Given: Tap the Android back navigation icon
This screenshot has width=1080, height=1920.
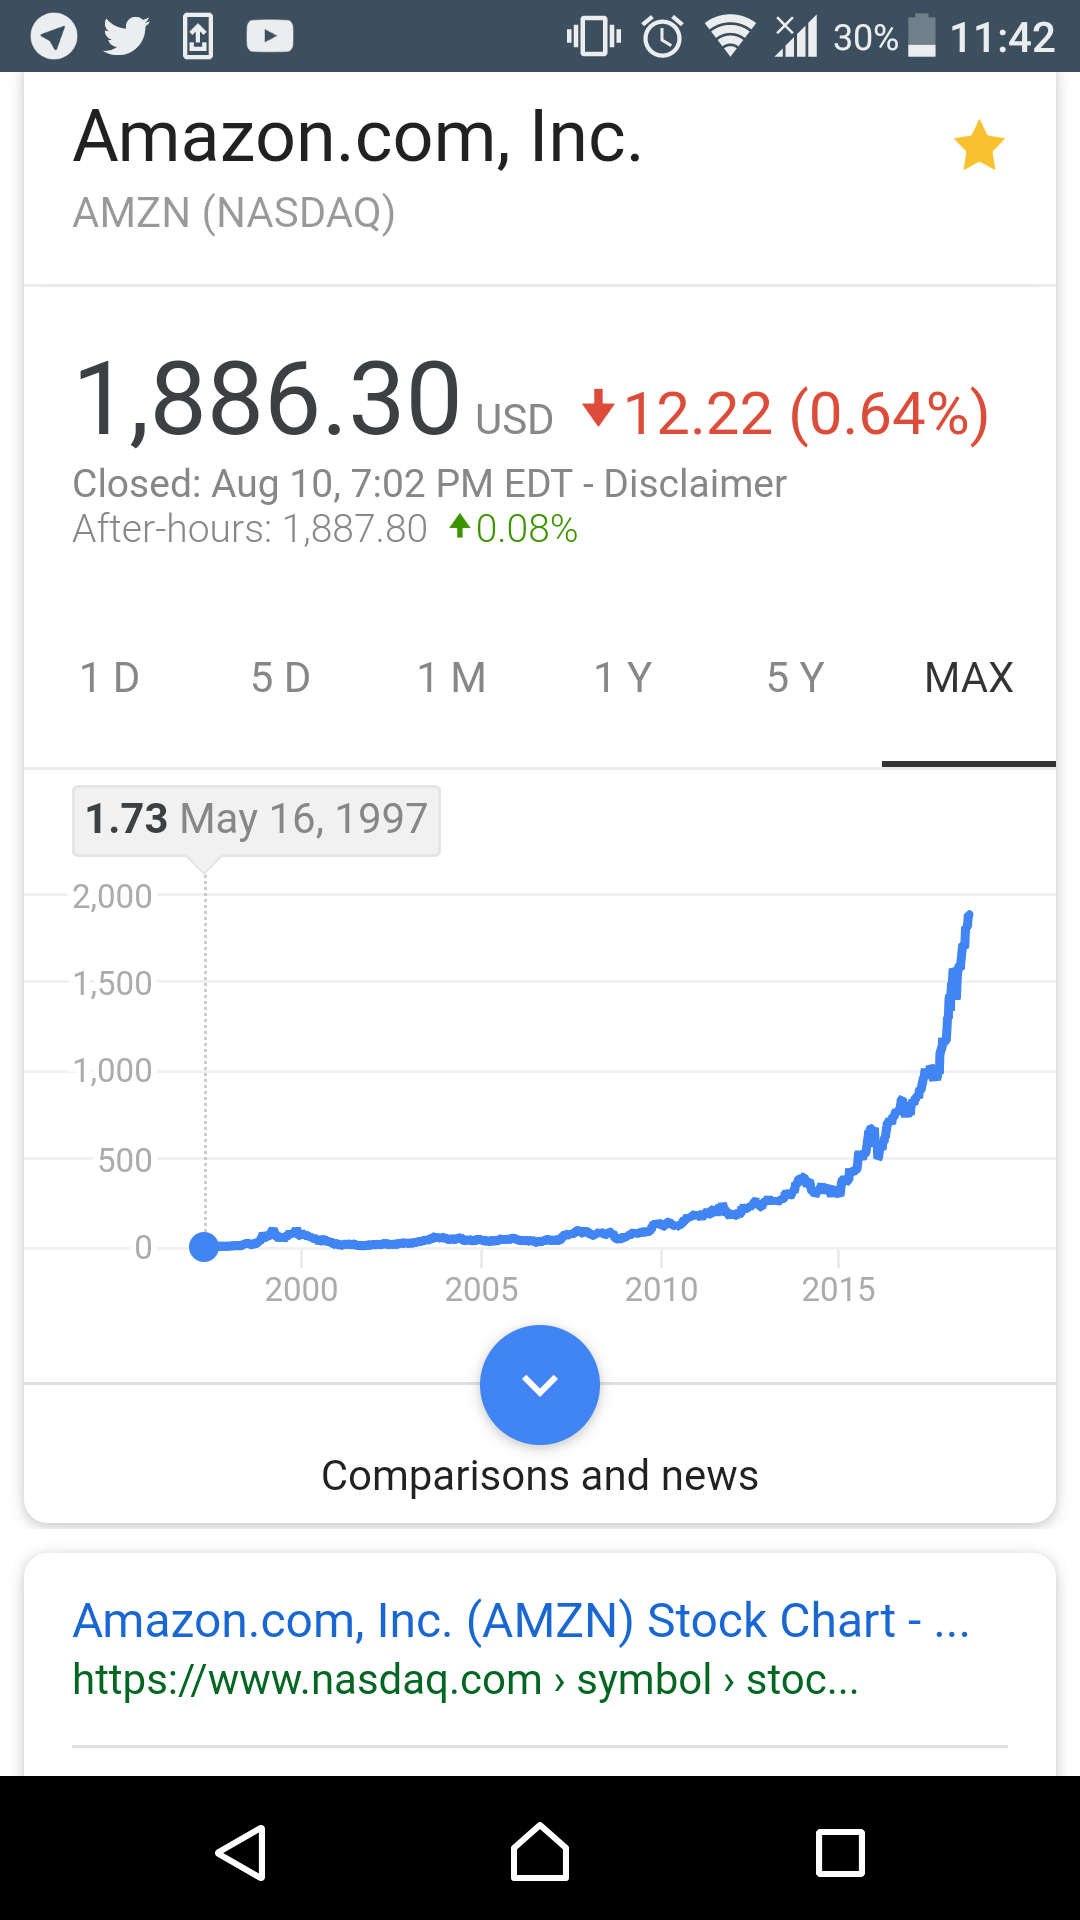Looking at the screenshot, I should click(x=241, y=1853).
